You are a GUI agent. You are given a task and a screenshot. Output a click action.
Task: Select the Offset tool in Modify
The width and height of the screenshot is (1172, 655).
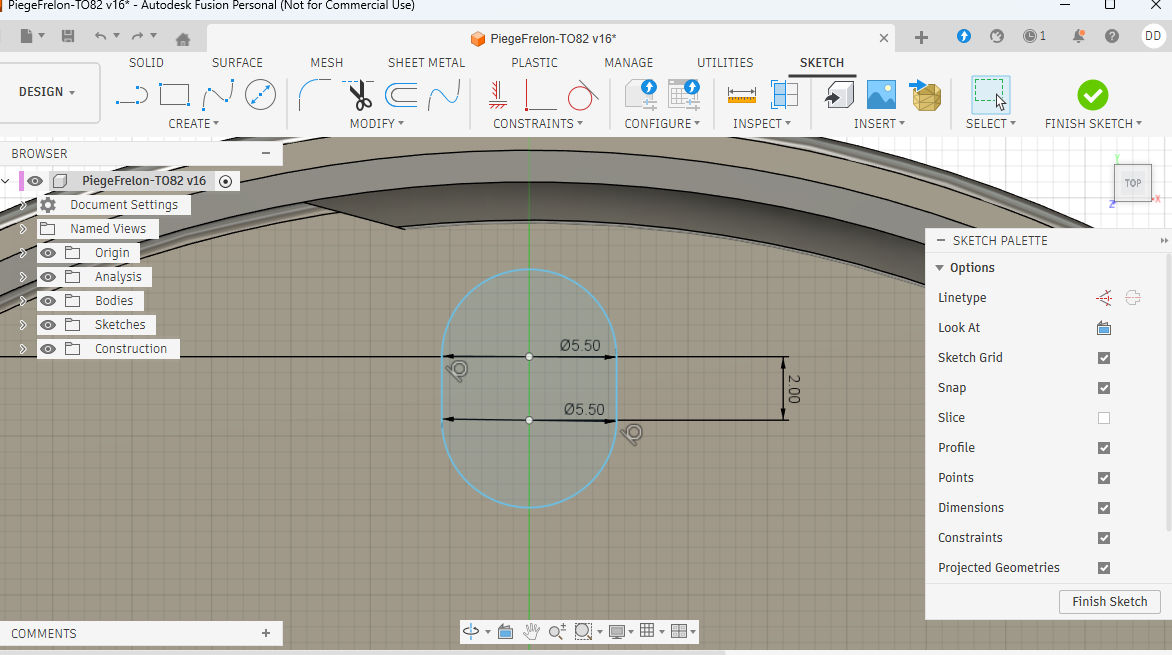point(401,96)
